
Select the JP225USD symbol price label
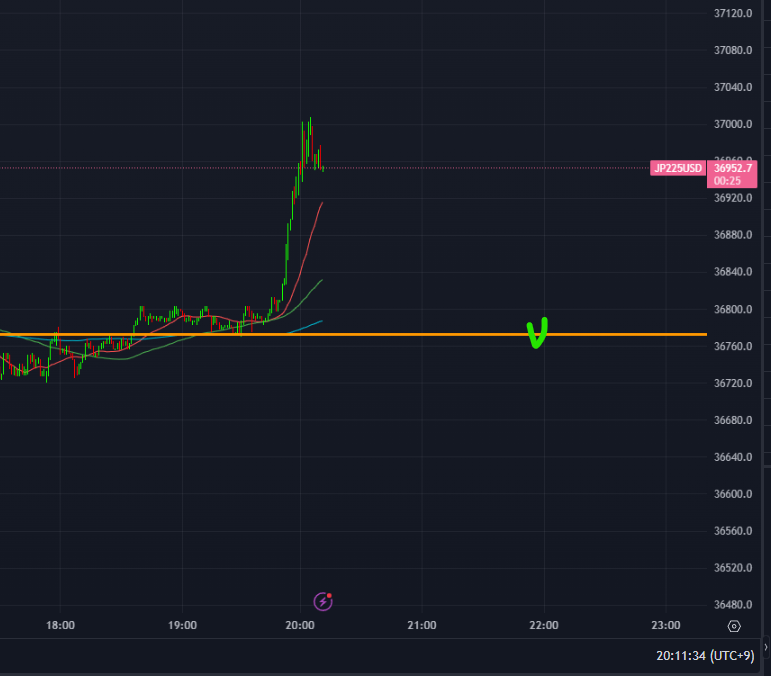click(678, 168)
